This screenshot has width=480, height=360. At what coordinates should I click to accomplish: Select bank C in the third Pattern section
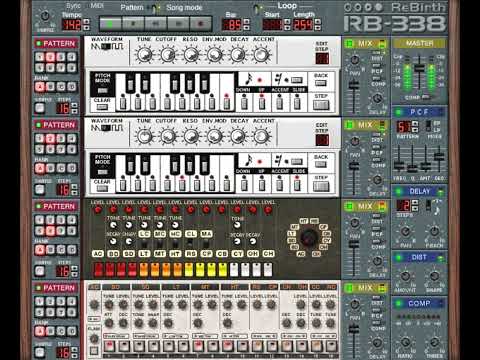pyautogui.click(x=61, y=250)
